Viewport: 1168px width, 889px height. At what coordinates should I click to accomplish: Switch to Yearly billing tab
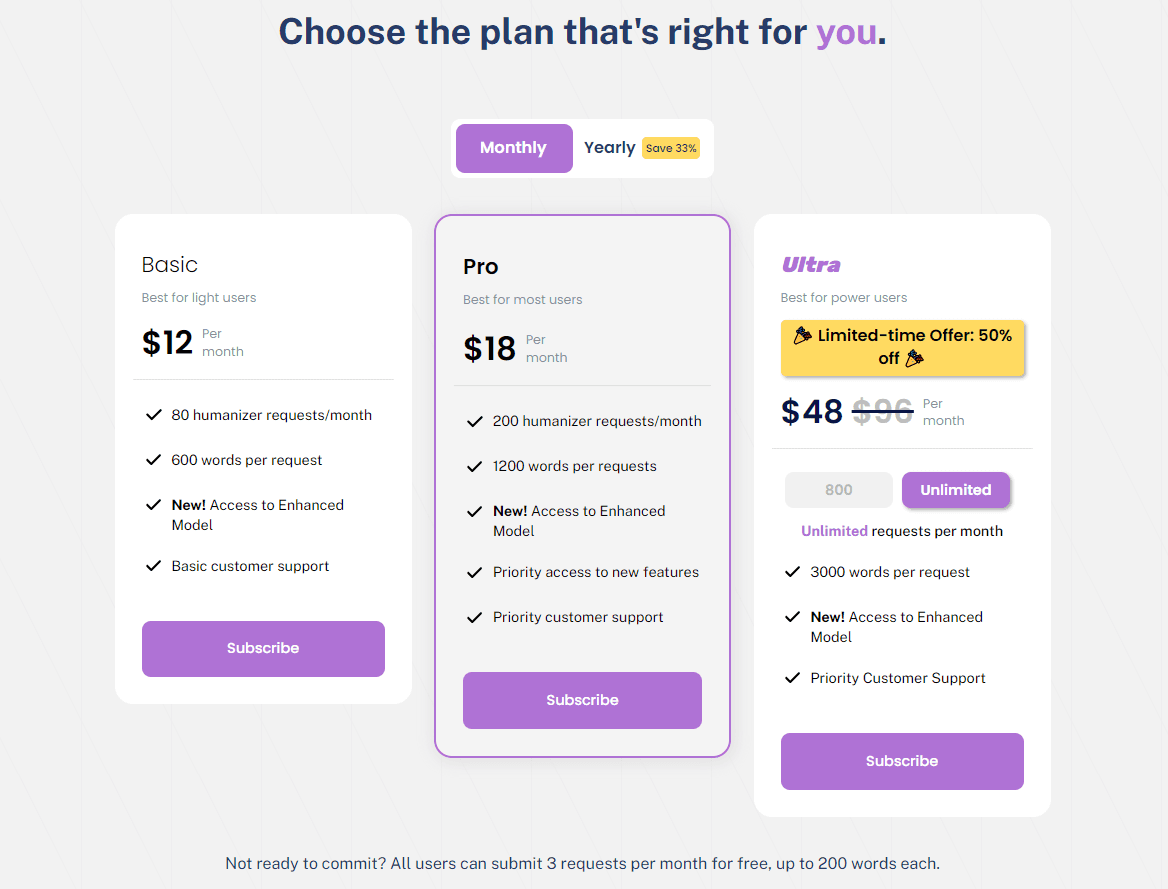pos(609,148)
